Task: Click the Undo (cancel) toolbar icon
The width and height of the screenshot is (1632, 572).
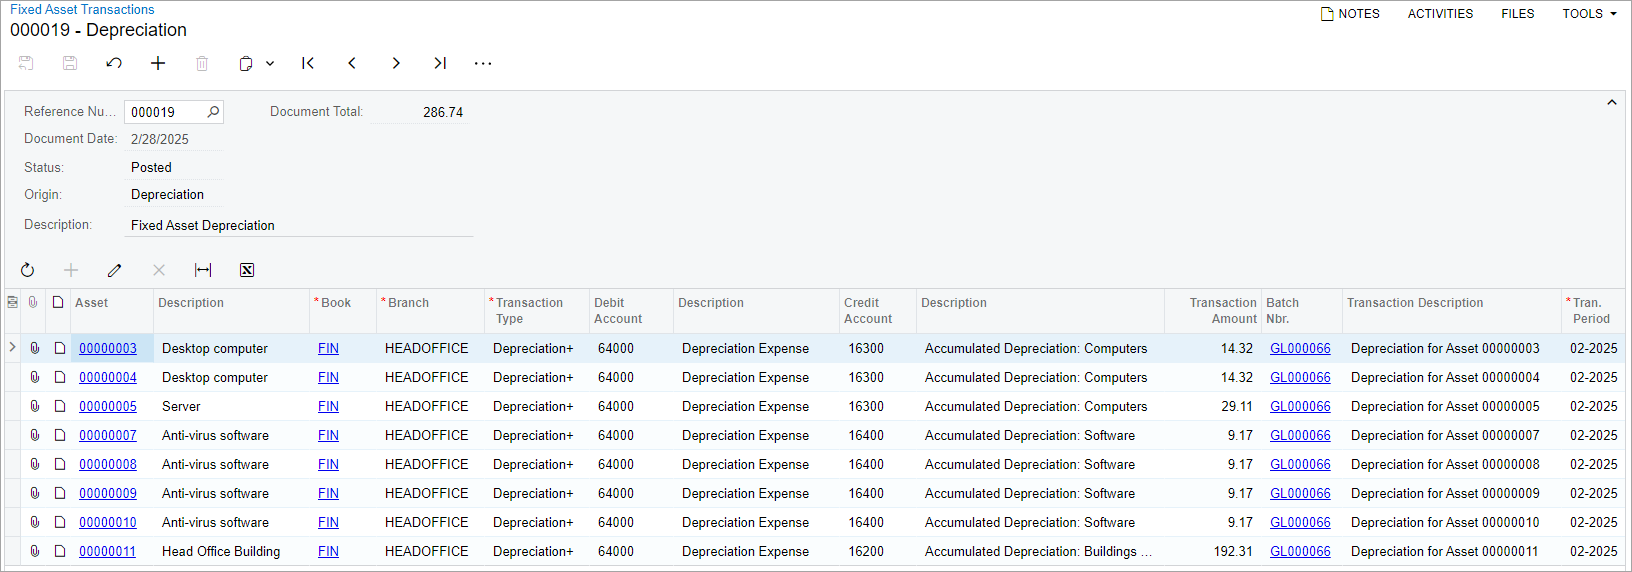Action: point(114,63)
